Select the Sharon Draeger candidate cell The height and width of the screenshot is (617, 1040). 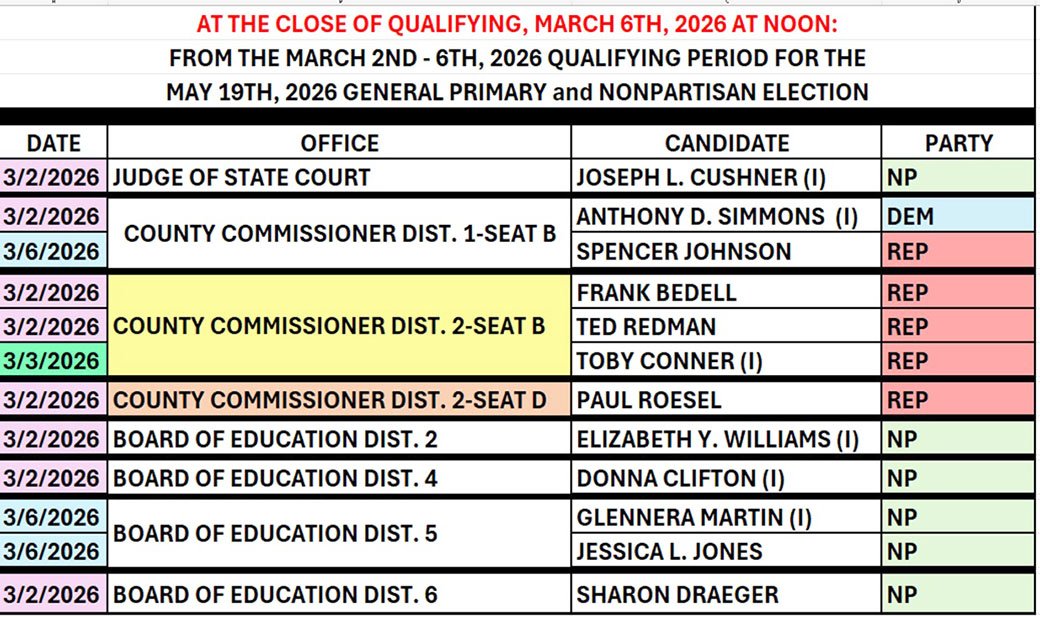tap(726, 594)
